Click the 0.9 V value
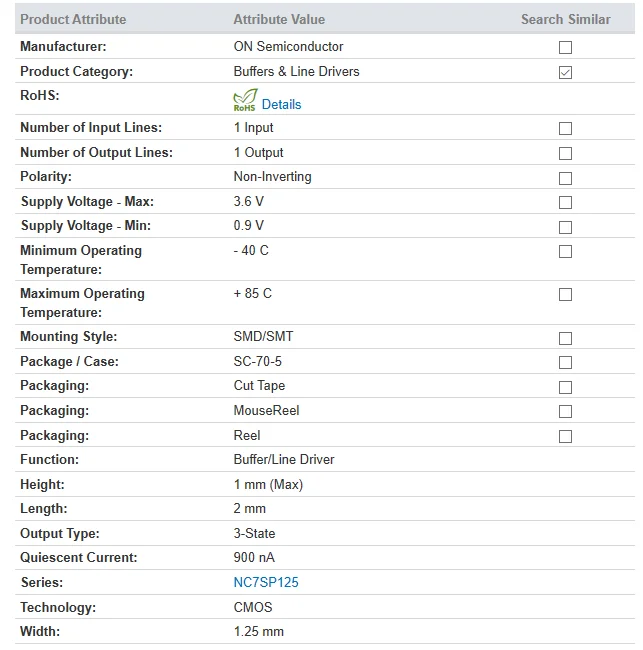Image resolution: width=643 pixels, height=650 pixels. [x=248, y=226]
